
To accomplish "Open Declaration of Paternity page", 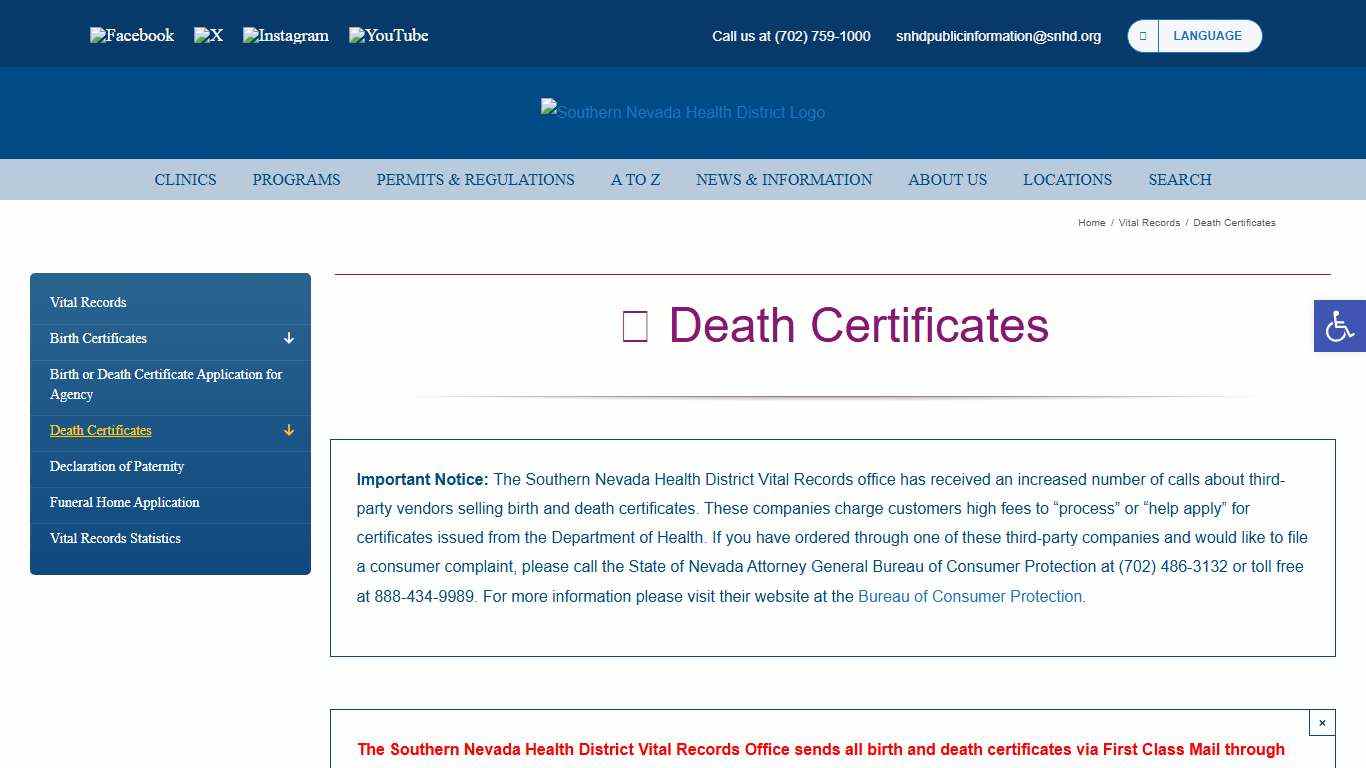I will pos(117,466).
